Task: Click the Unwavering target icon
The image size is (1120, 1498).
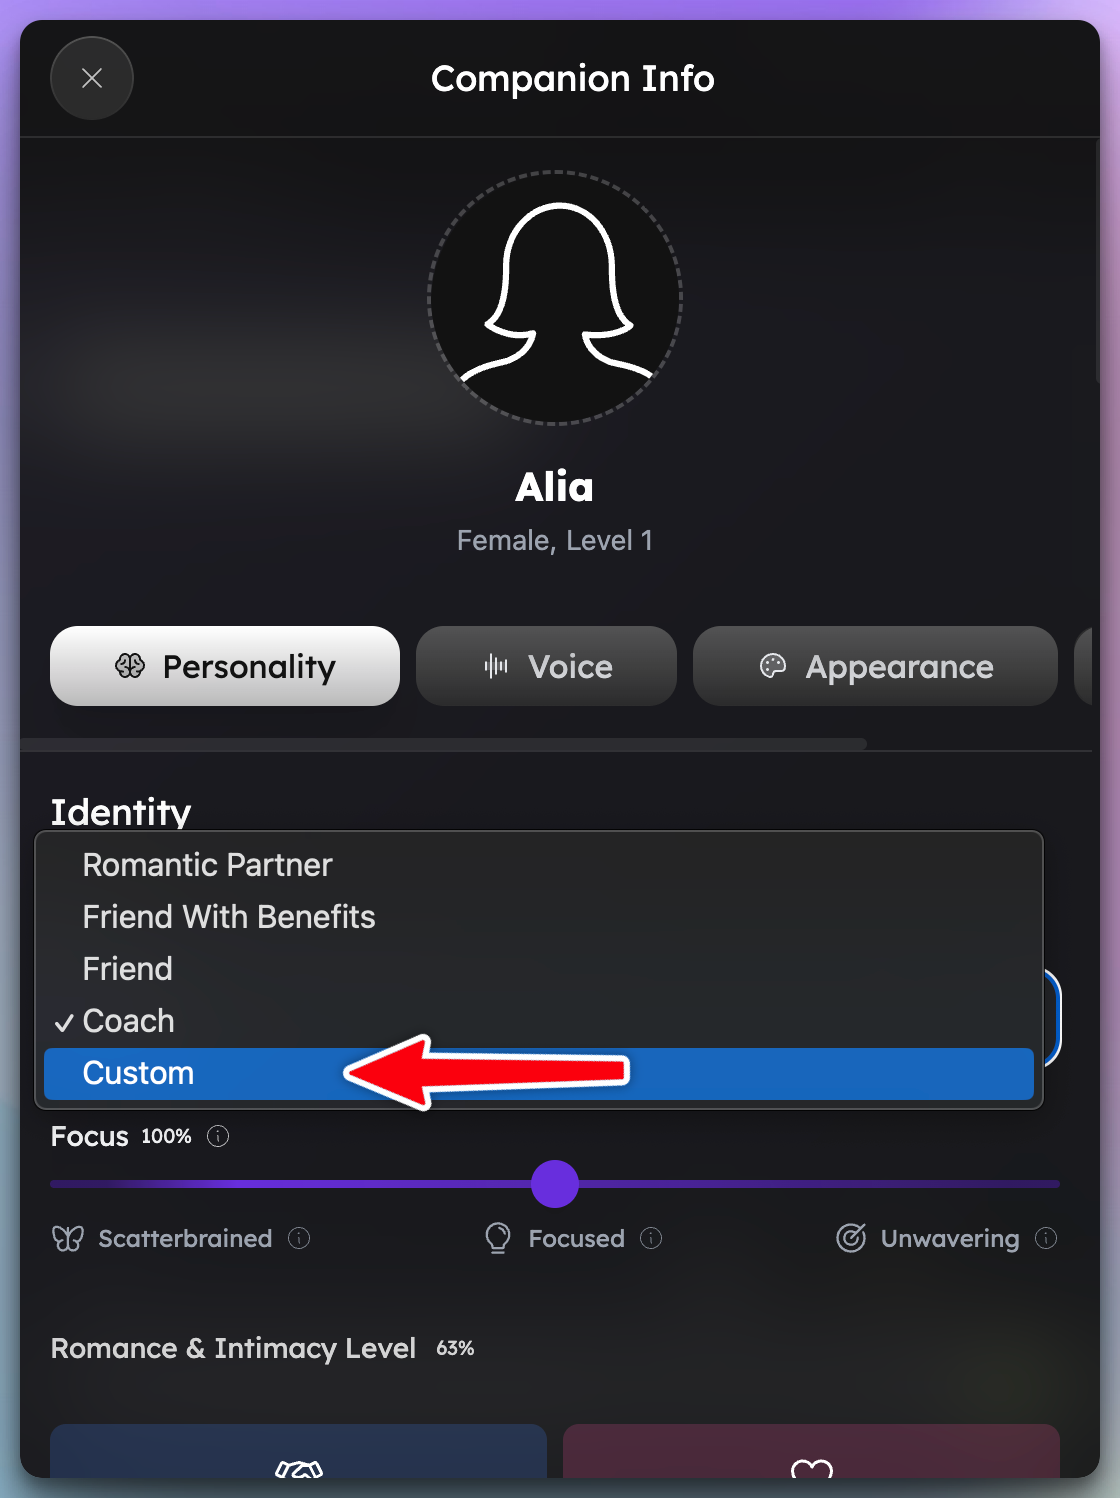Action: (851, 1238)
